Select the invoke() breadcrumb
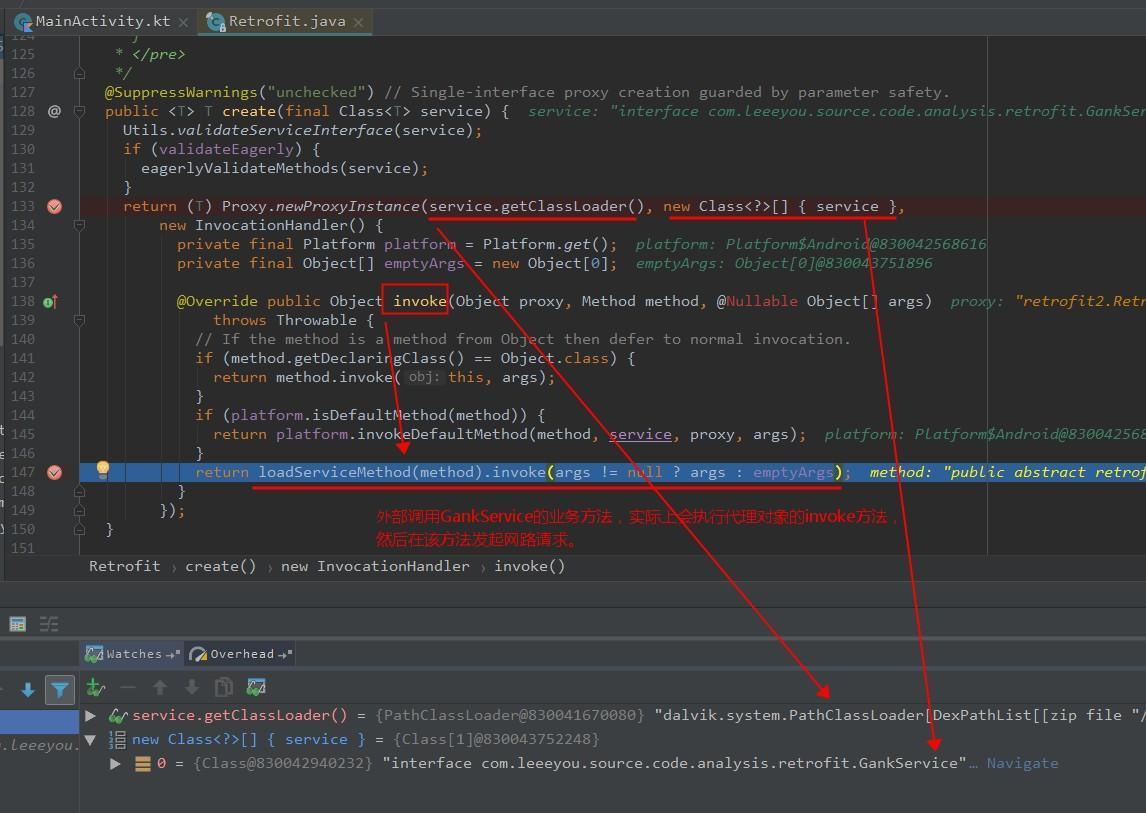This screenshot has height=813, width=1146. click(530, 566)
